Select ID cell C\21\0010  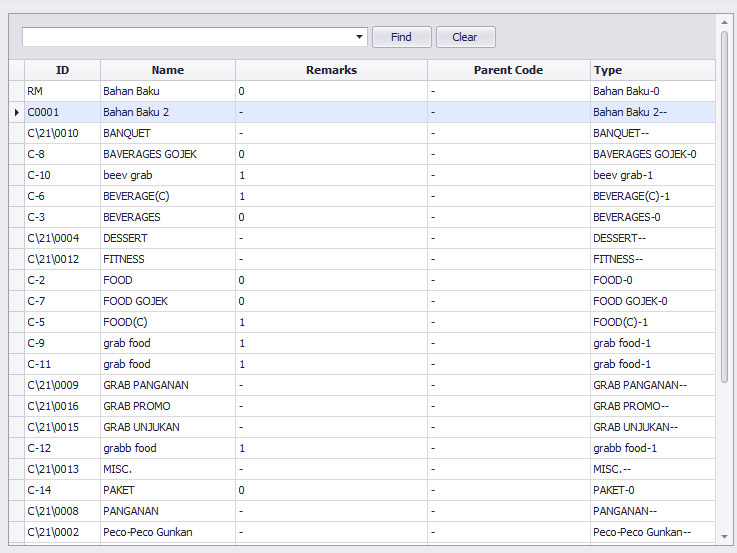63,133
